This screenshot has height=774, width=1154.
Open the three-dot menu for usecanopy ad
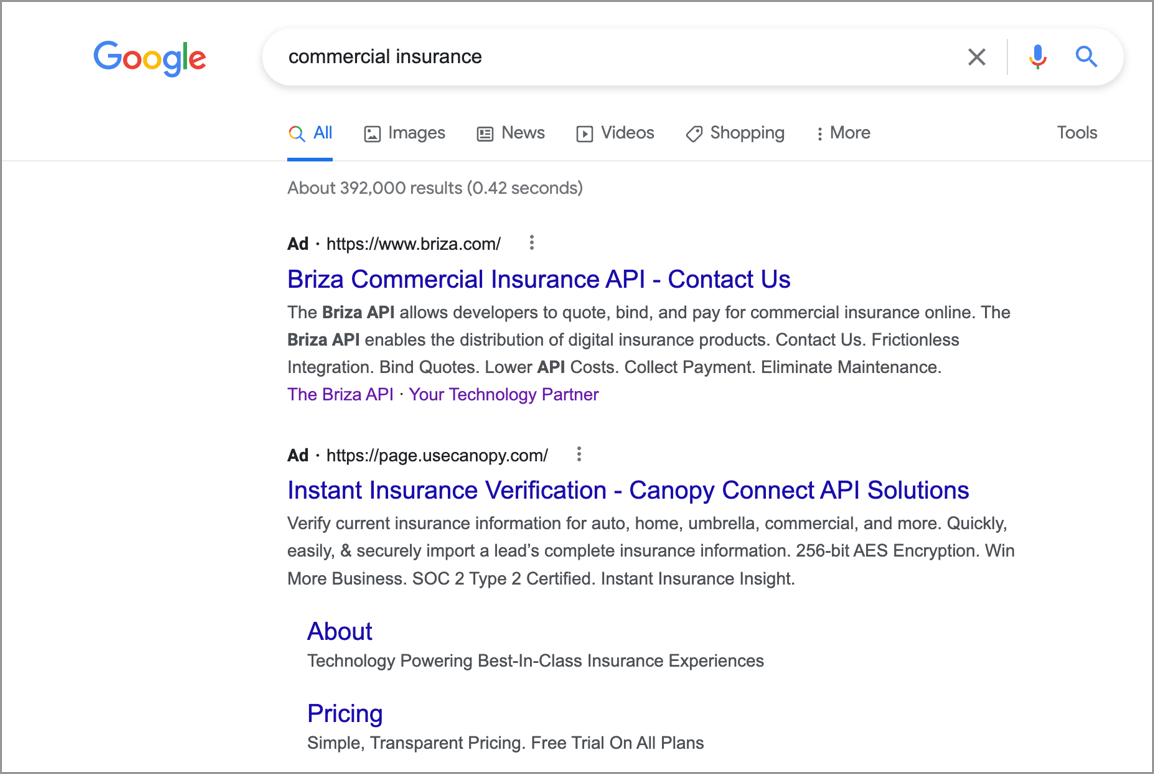pos(579,454)
